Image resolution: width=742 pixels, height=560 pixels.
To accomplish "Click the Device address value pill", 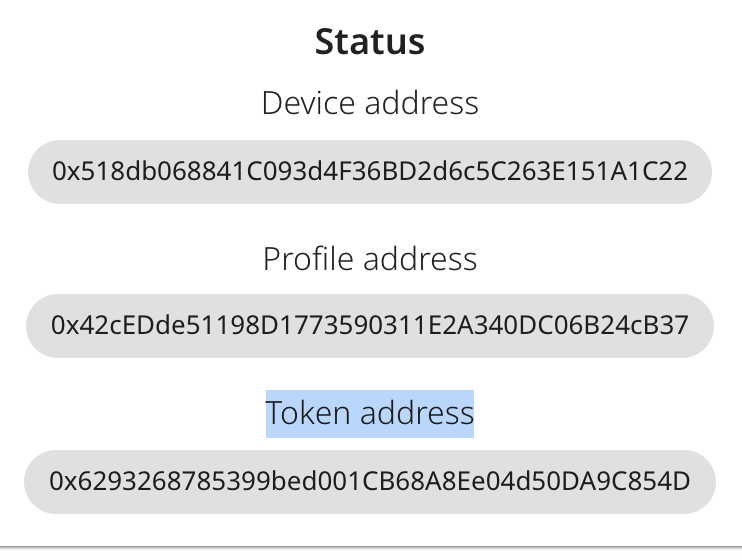I will point(370,172).
